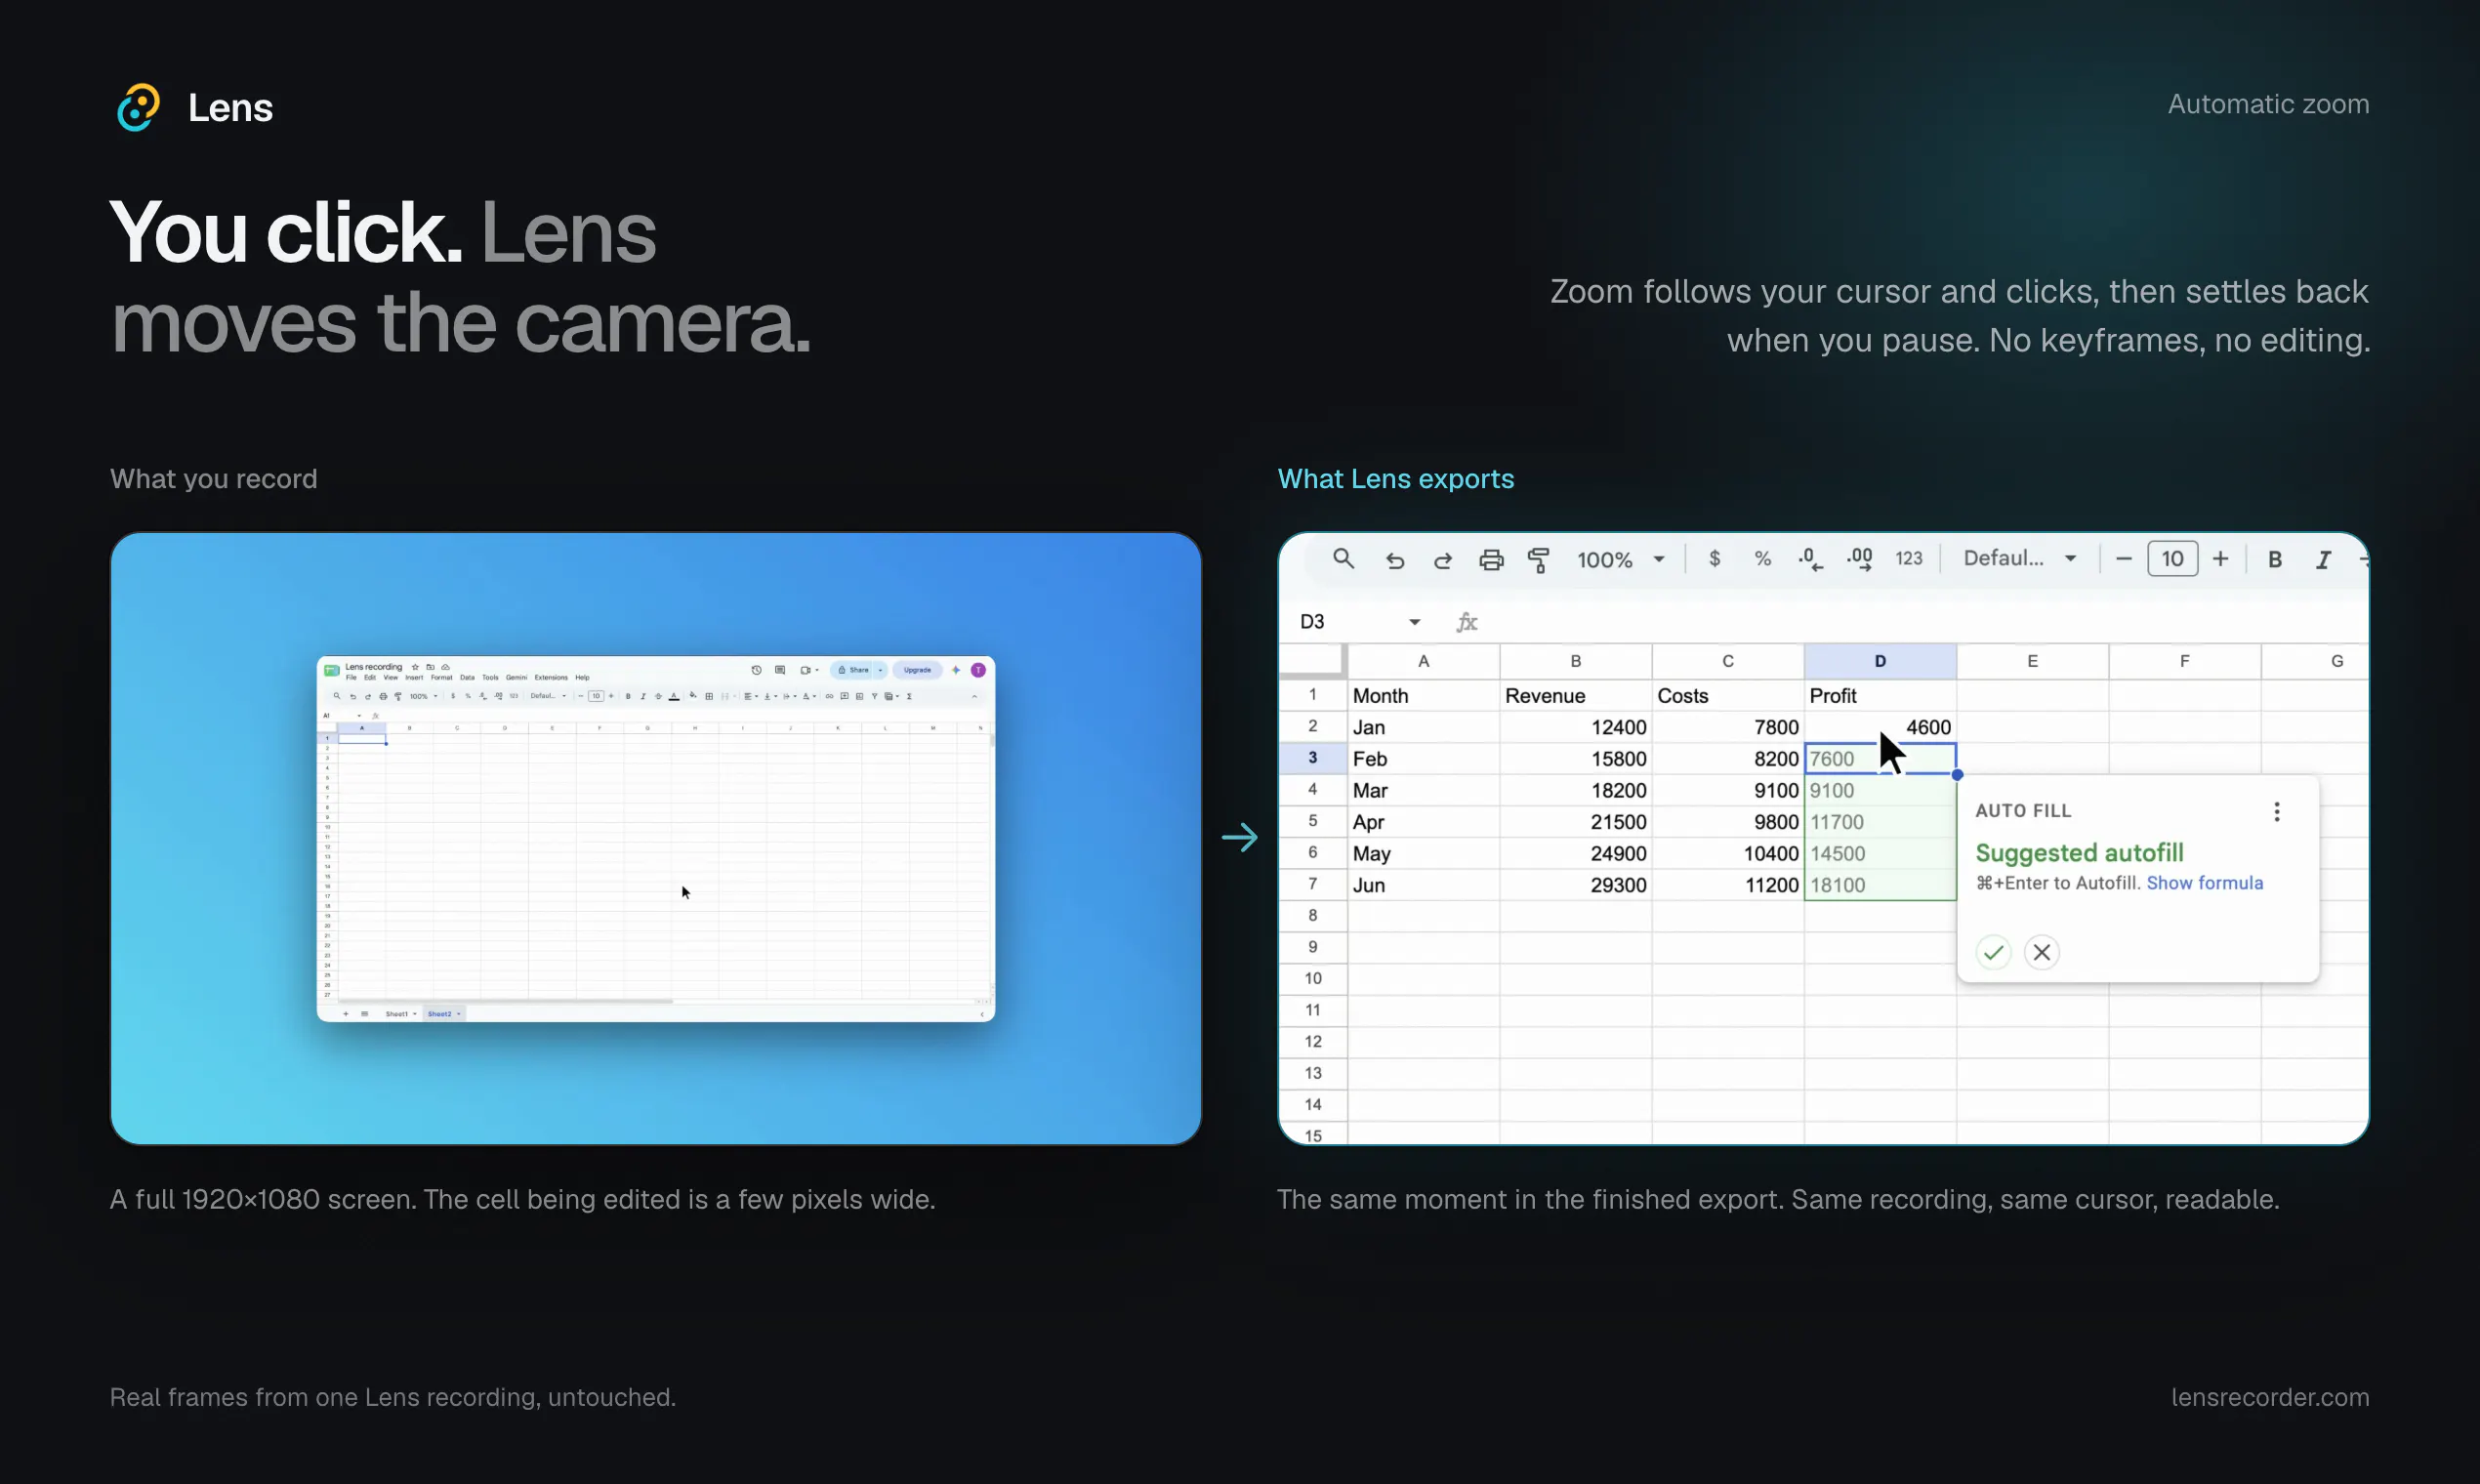Open version history clock icon in the small window
2480x1484 pixels.
pyautogui.click(x=757, y=670)
